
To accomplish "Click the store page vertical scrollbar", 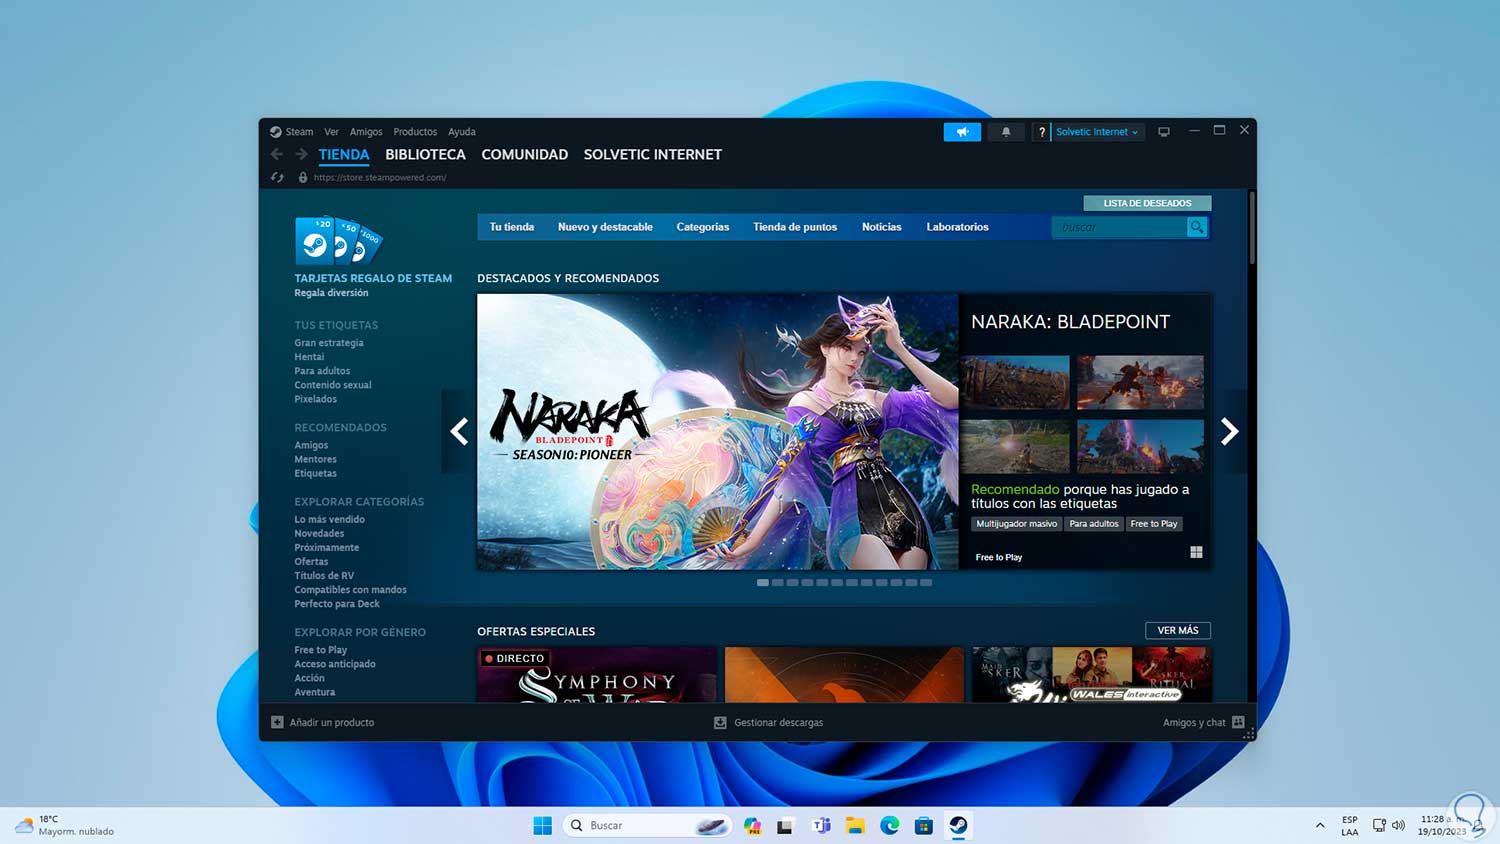I will [1251, 228].
